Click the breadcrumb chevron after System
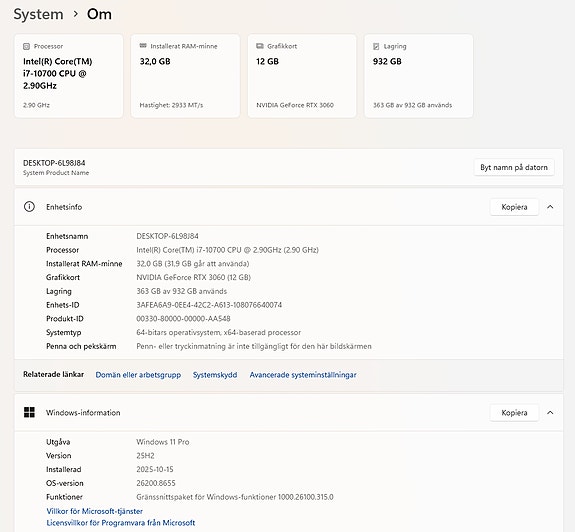 pos(76,14)
